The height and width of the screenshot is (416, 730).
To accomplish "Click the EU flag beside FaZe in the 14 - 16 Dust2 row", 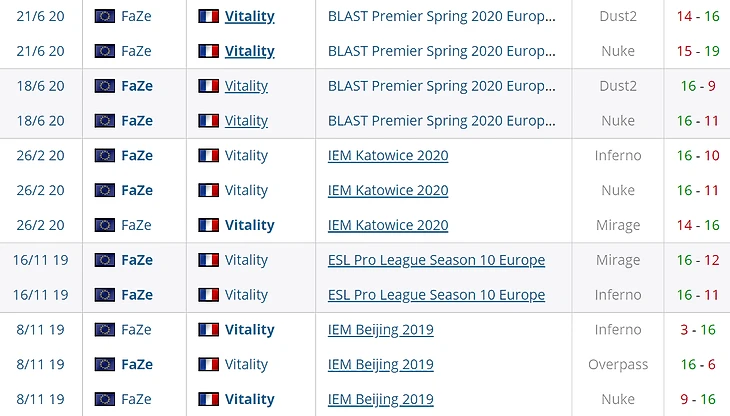I will (104, 16).
